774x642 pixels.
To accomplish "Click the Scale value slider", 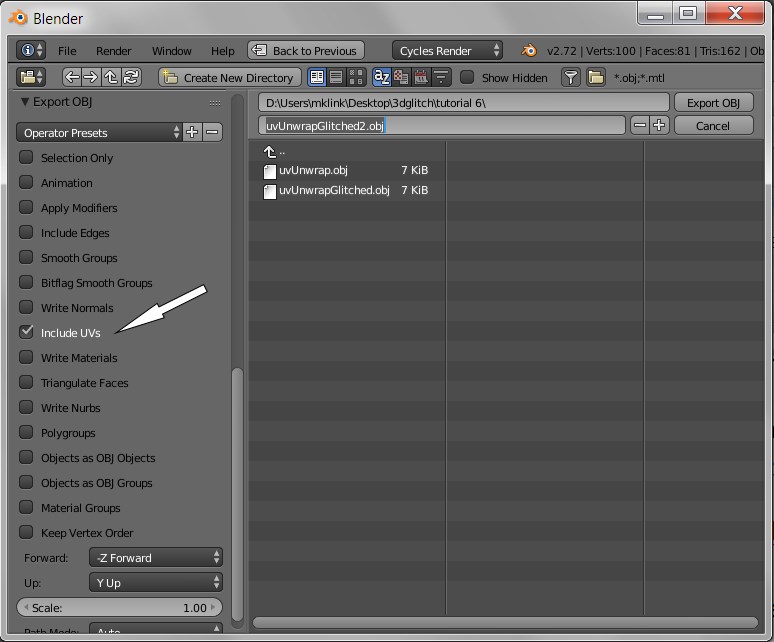I will (x=120, y=607).
